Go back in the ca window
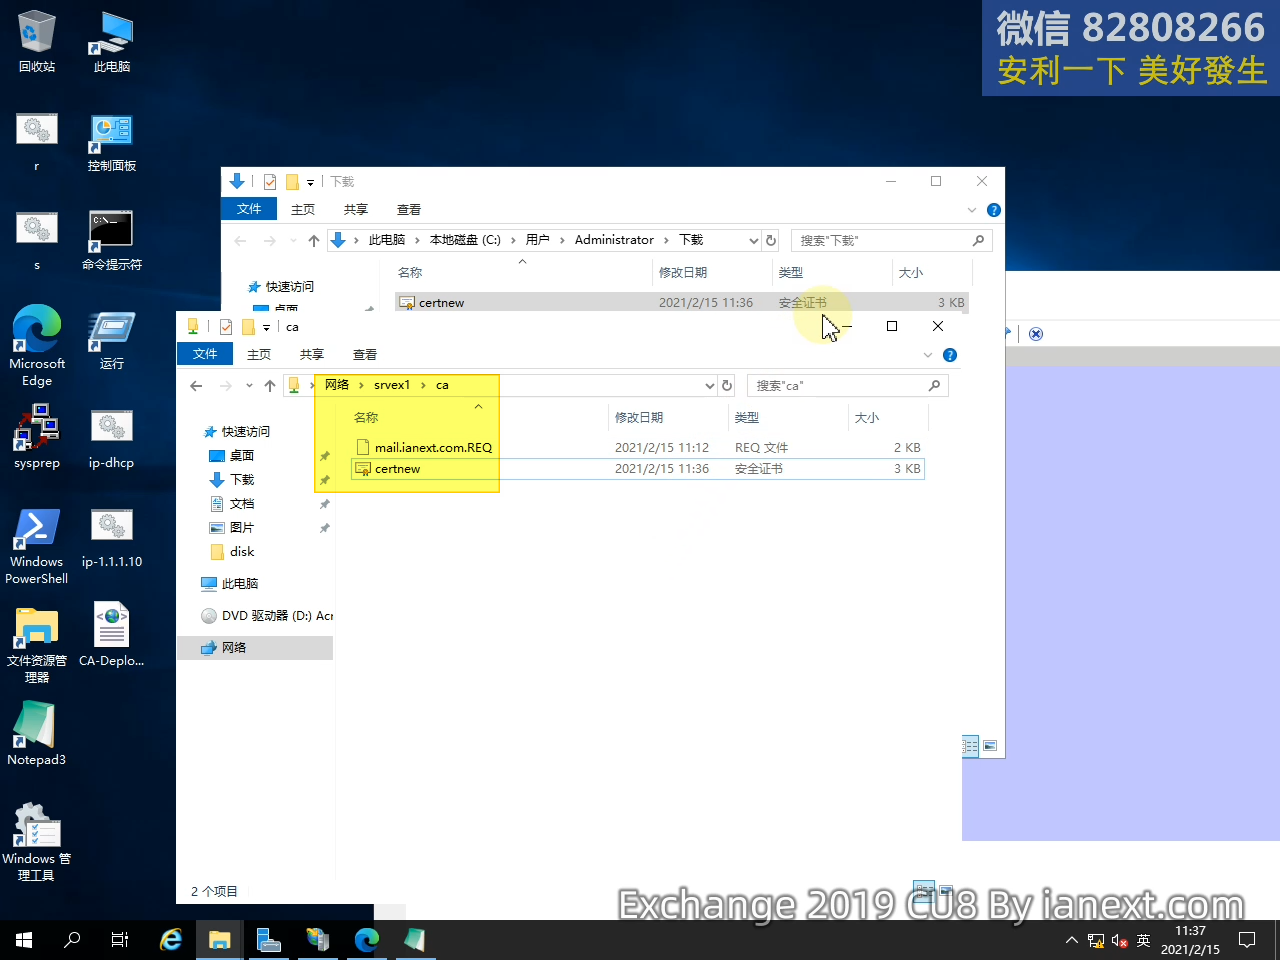 pos(196,386)
